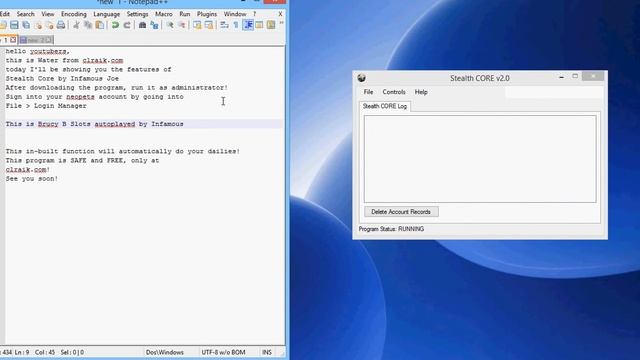Click 'This program is SAFE and FREE' line
This screenshot has width=640, height=360.
(x=82, y=160)
